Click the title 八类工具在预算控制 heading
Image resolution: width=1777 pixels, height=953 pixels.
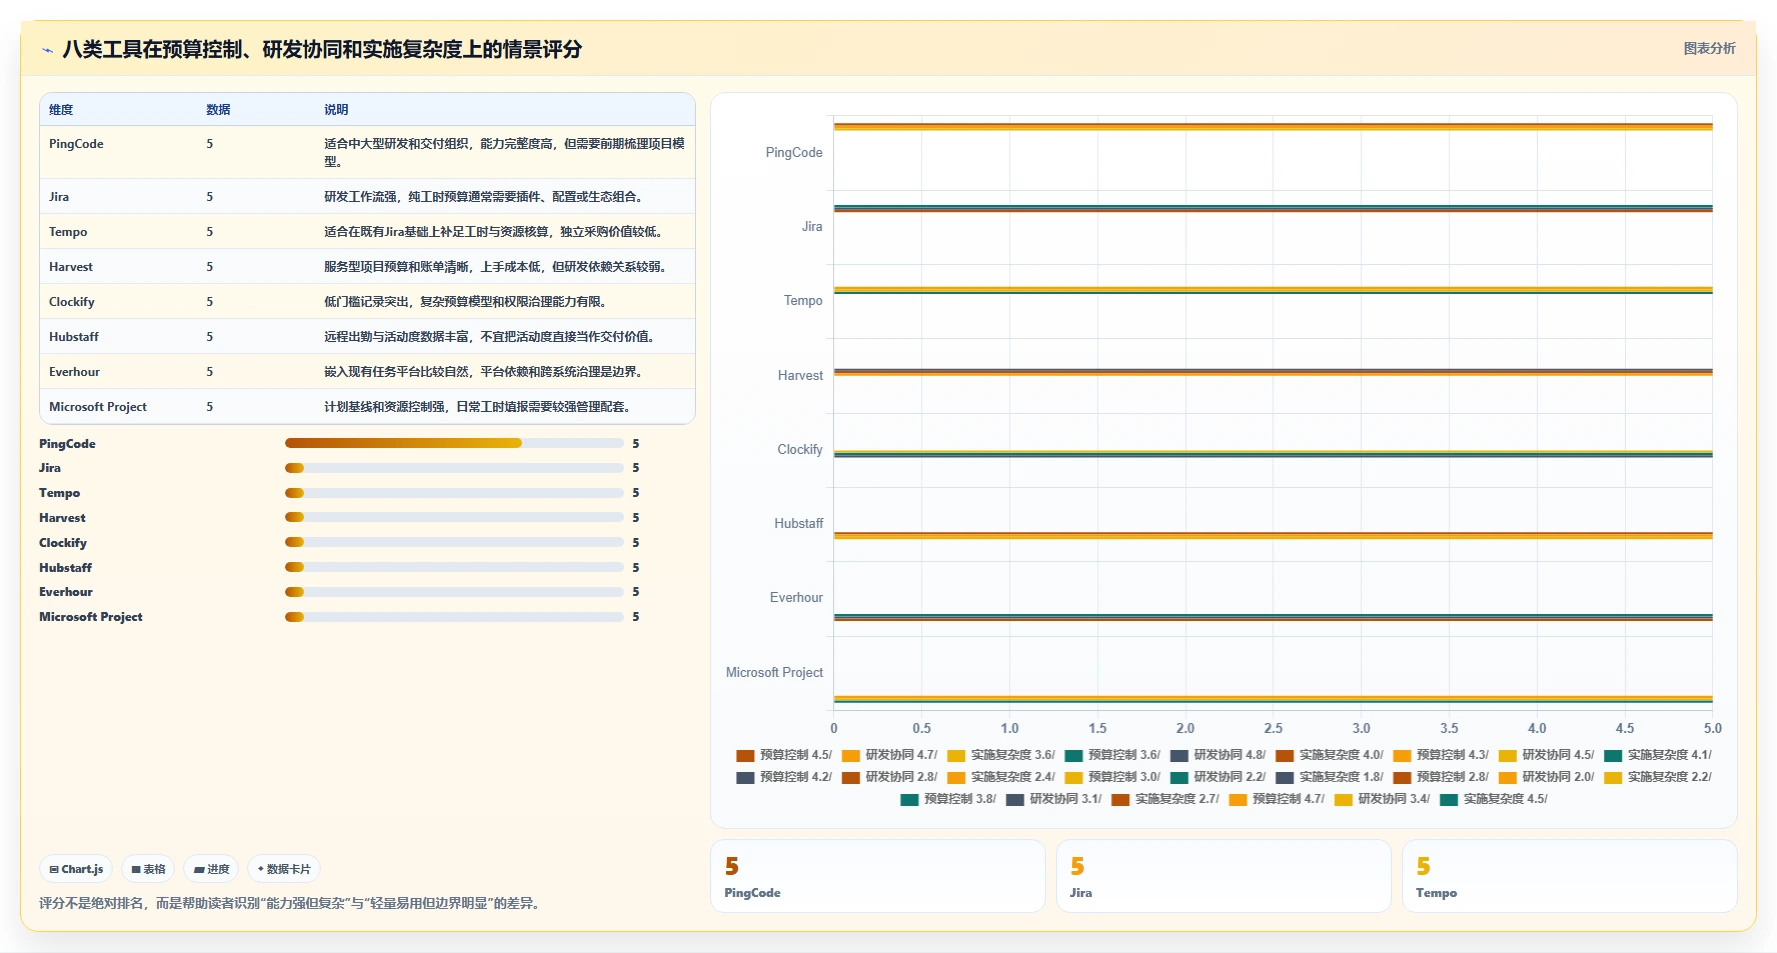[322, 50]
